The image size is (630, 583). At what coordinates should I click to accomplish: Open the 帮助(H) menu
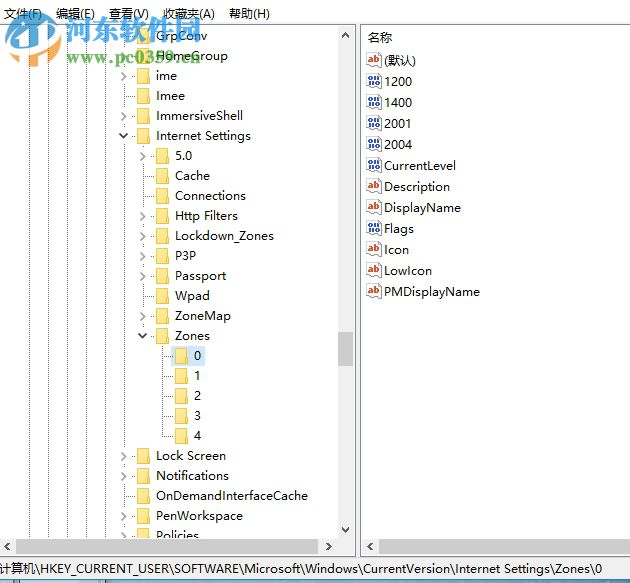(249, 14)
